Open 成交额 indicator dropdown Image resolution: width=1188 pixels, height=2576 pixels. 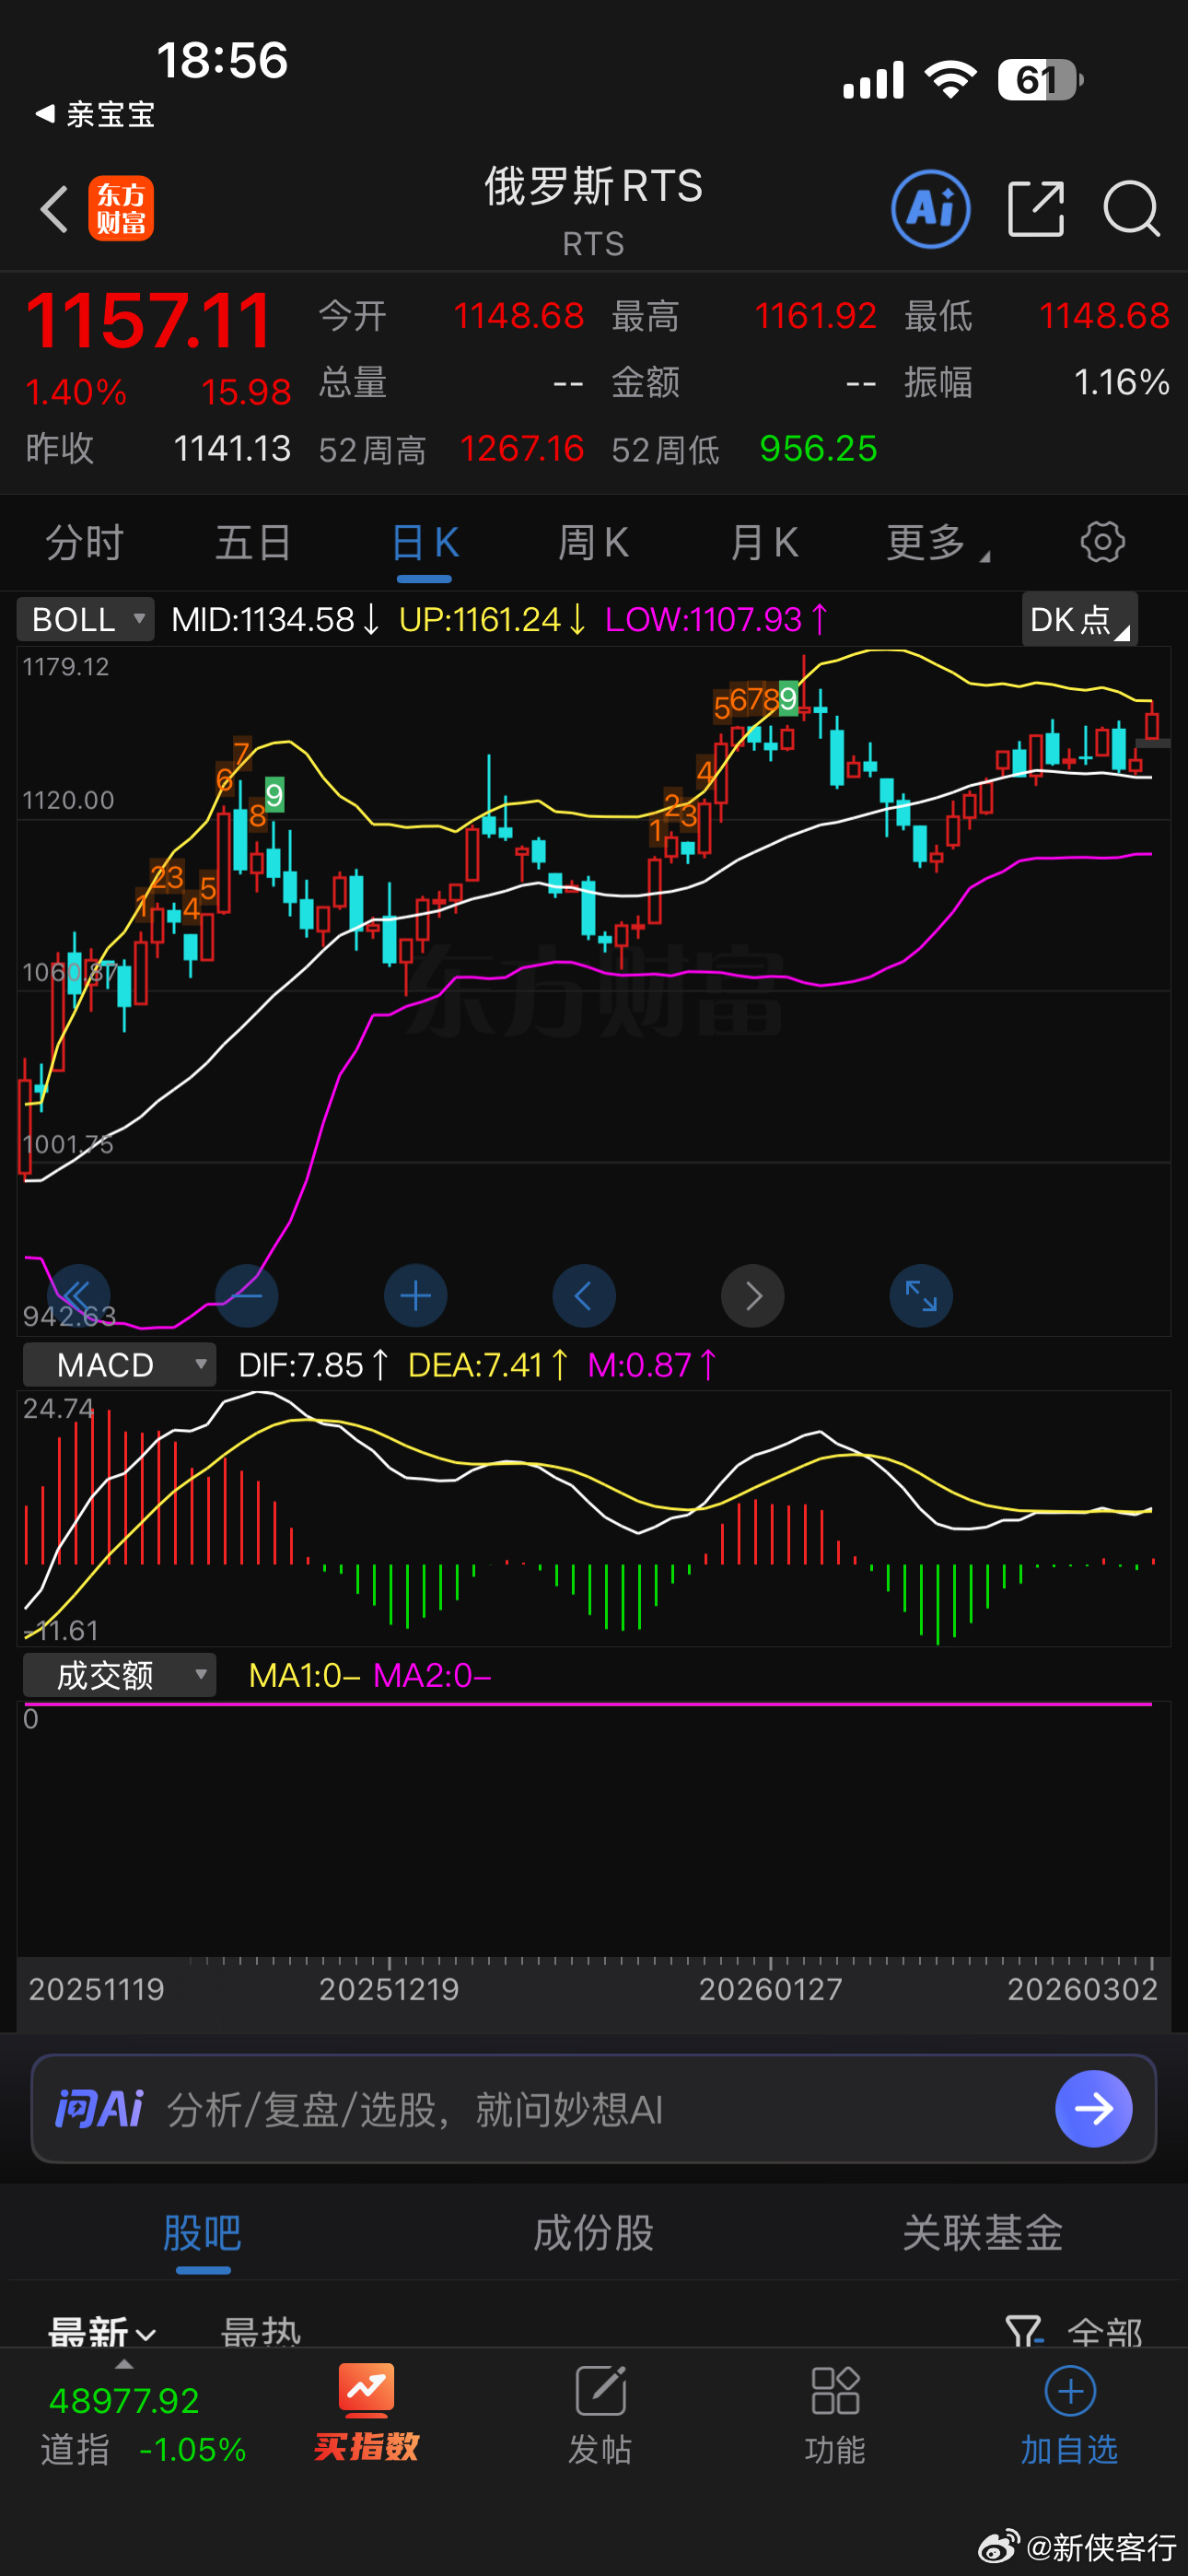click(119, 1674)
